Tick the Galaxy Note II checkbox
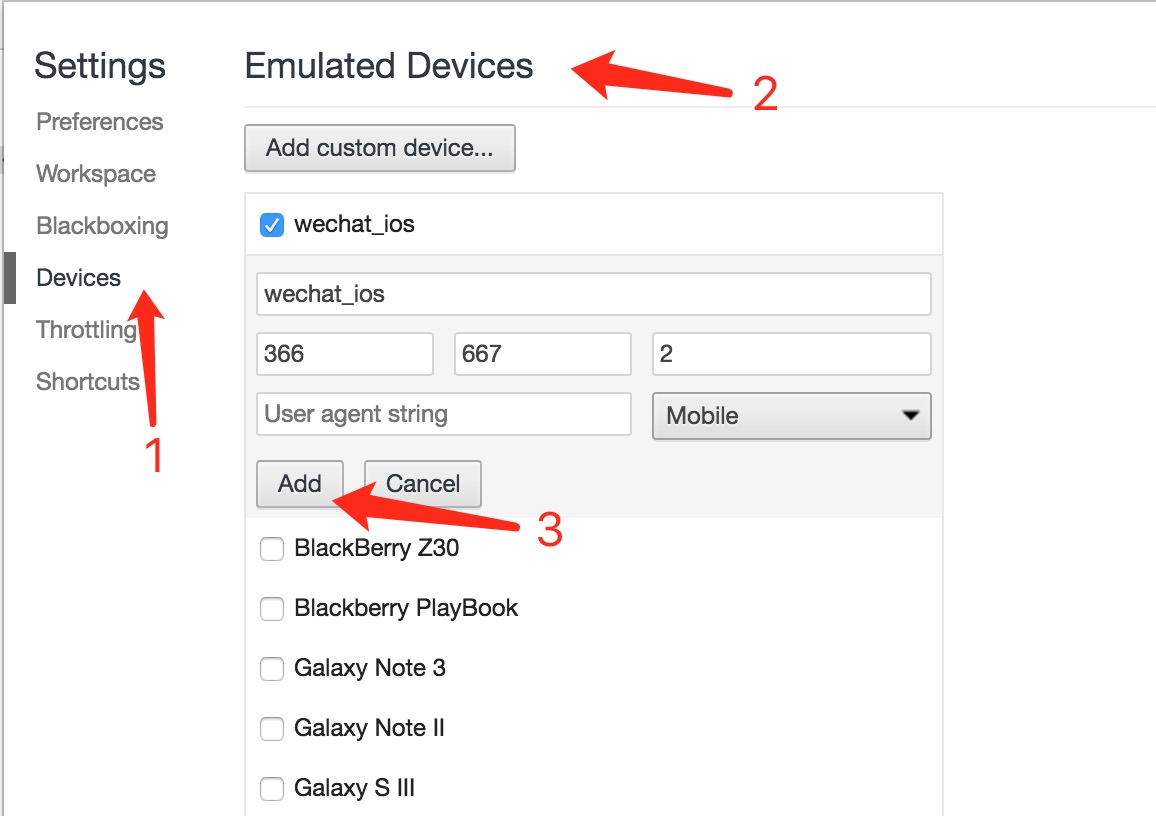Viewport: 1156px width, 816px height. coord(271,729)
